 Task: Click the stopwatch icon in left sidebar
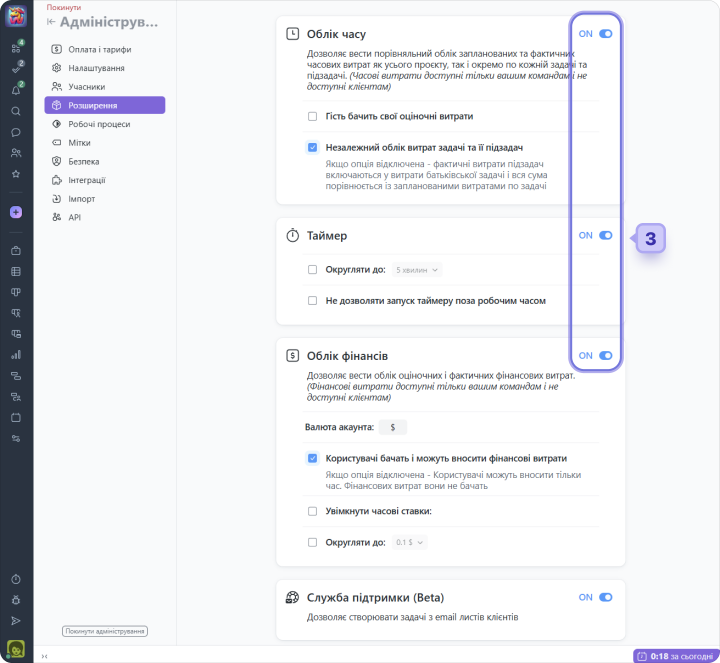pos(15,579)
